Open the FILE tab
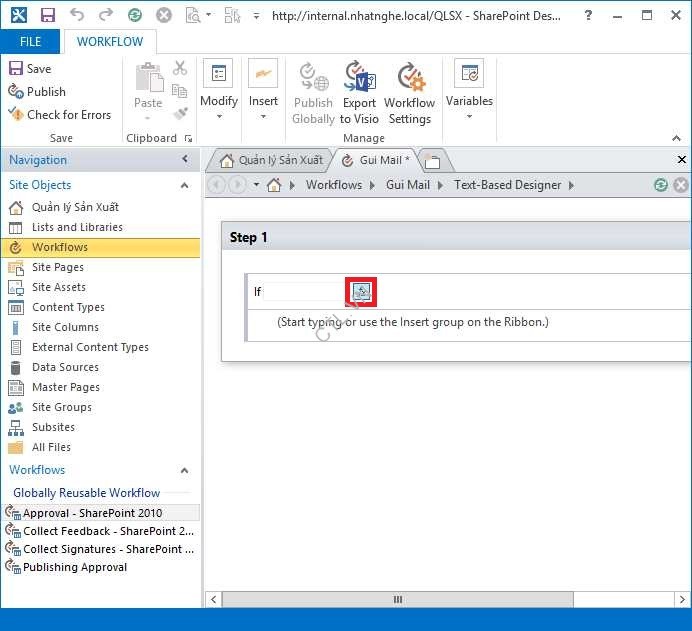This screenshot has width=692, height=631. click(31, 42)
